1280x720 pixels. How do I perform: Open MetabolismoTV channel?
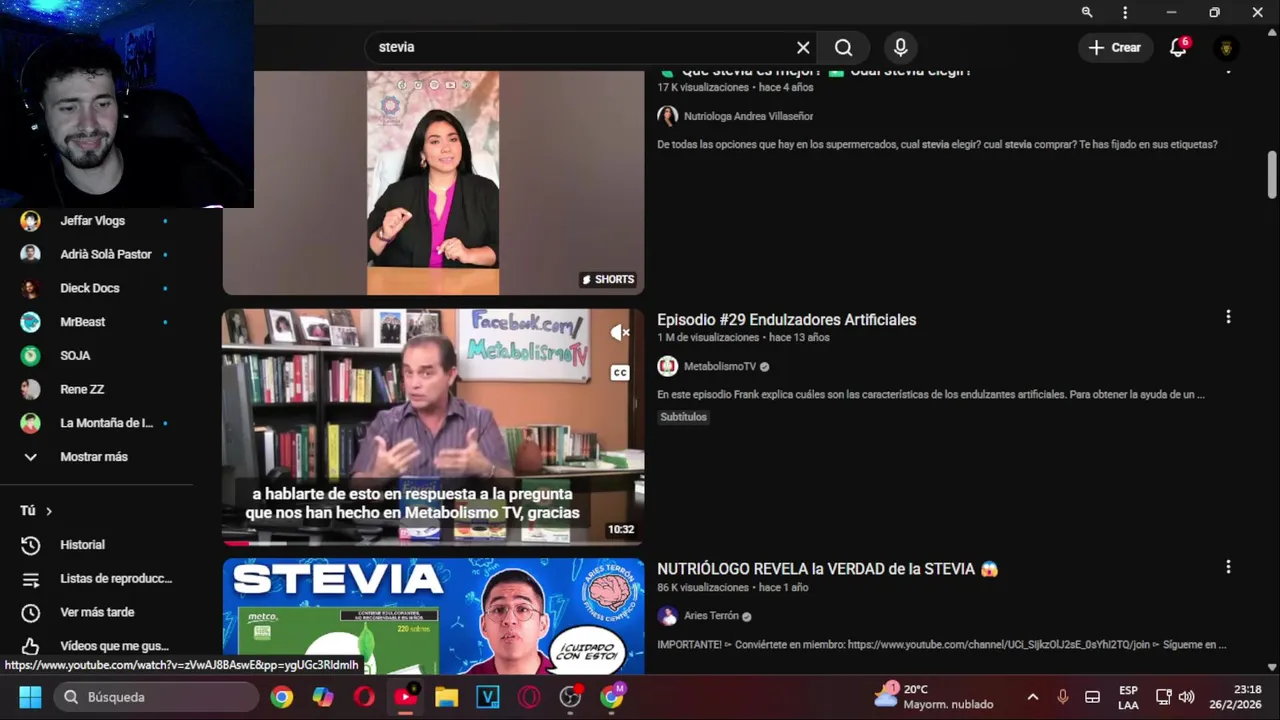(720, 366)
